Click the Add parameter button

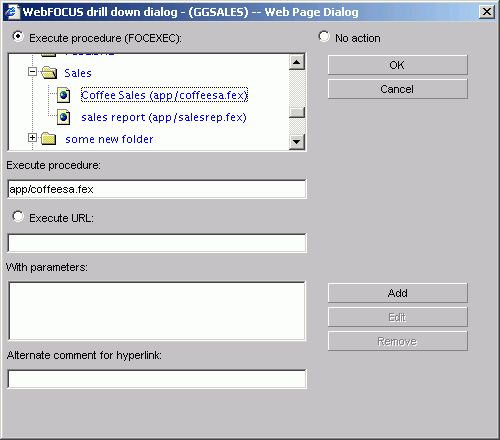tap(398, 293)
